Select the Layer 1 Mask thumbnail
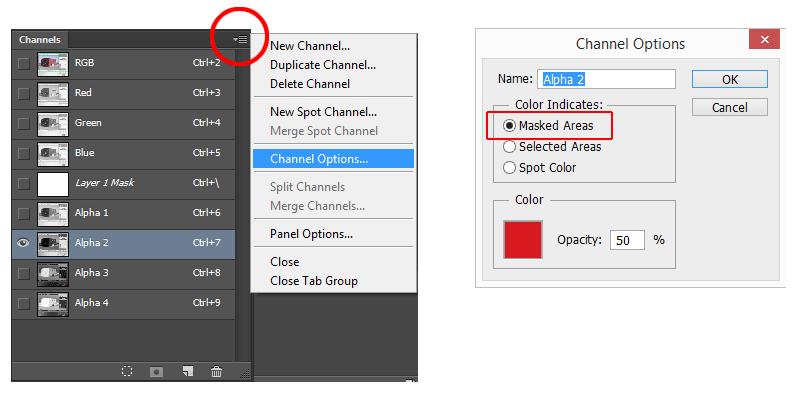The width and height of the screenshot is (794, 396). (53, 184)
